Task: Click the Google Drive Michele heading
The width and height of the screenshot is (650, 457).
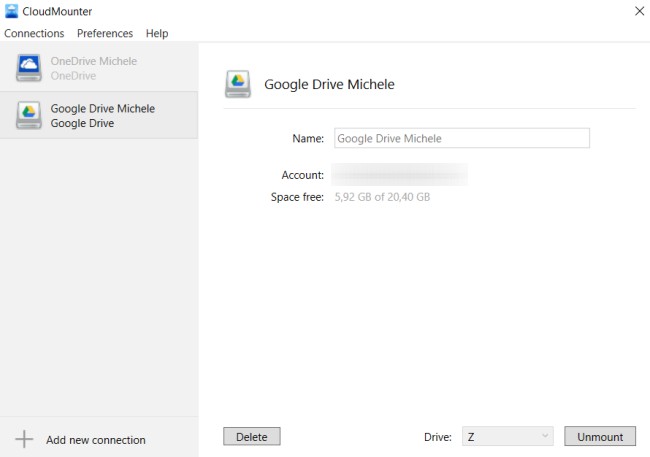Action: point(330,84)
